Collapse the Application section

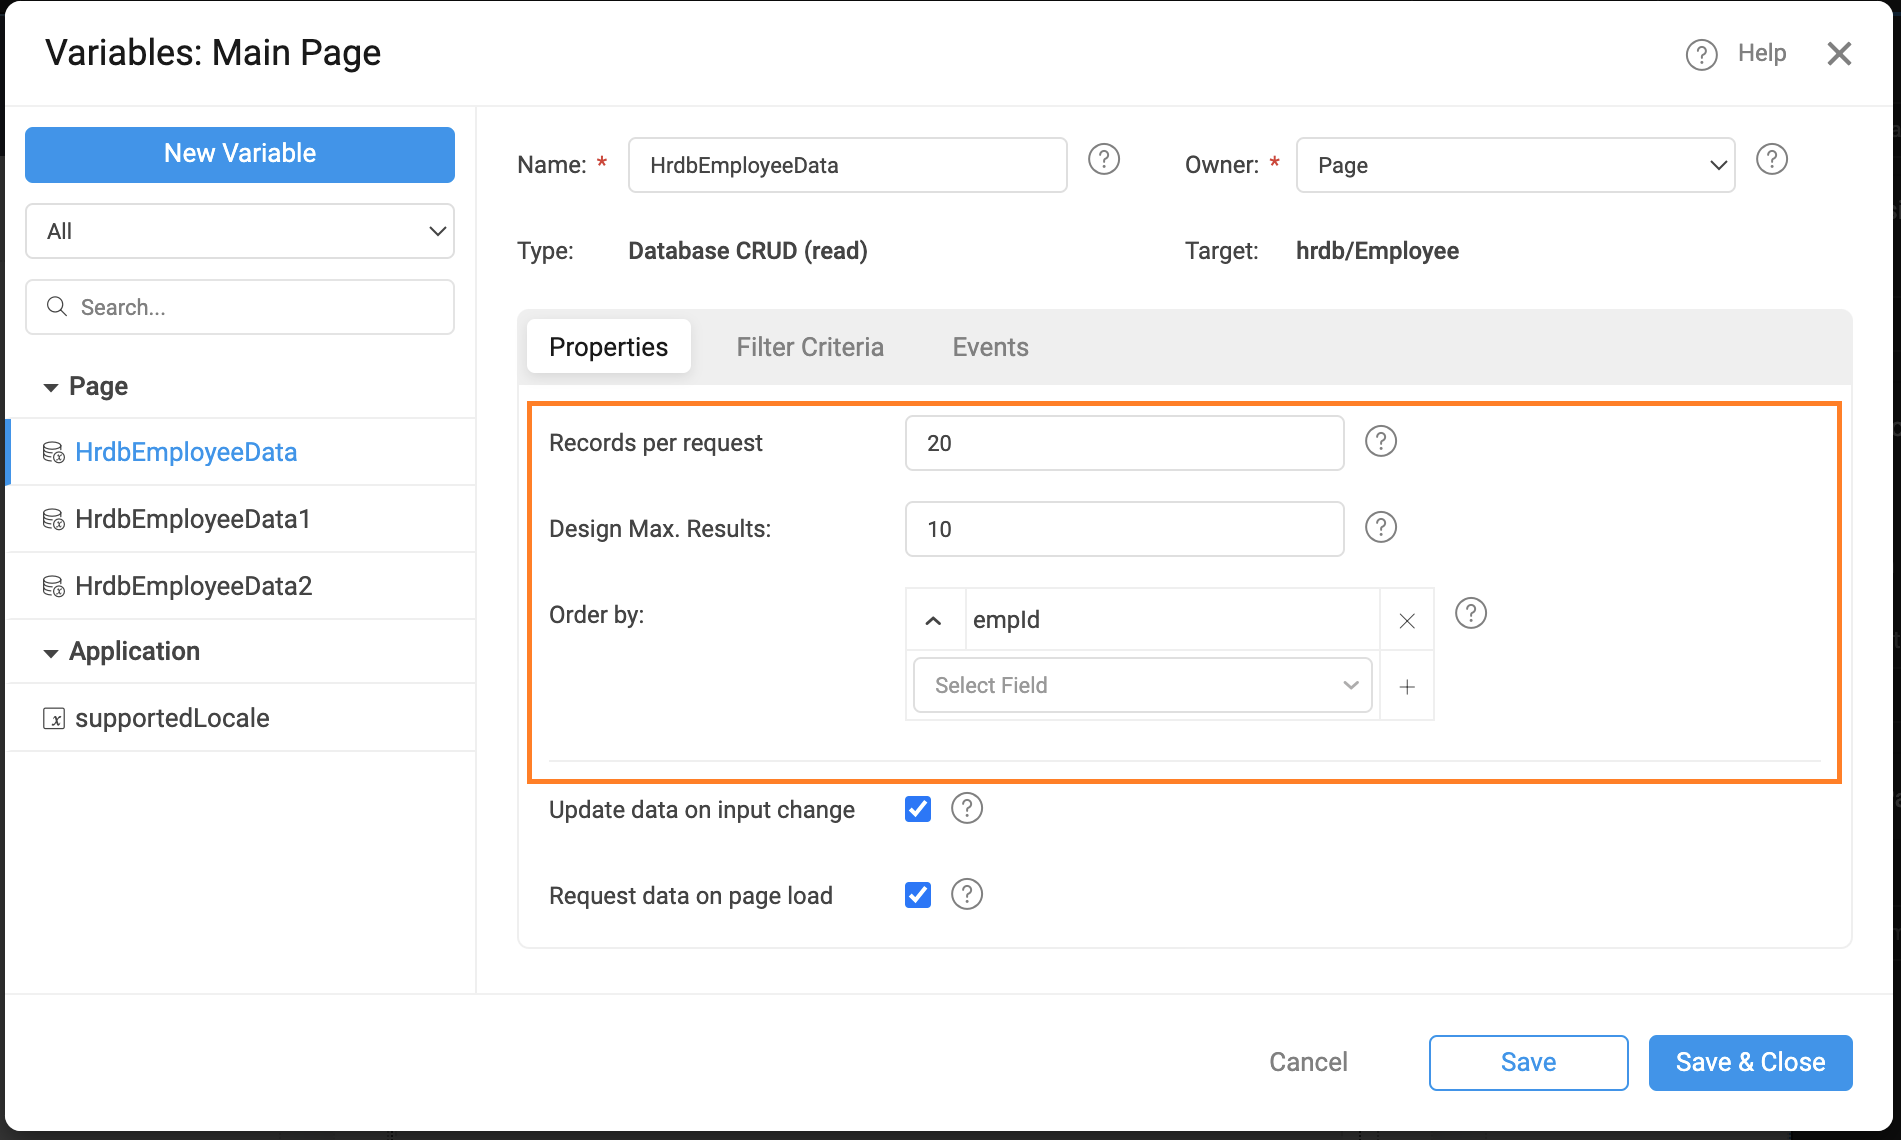point(51,651)
